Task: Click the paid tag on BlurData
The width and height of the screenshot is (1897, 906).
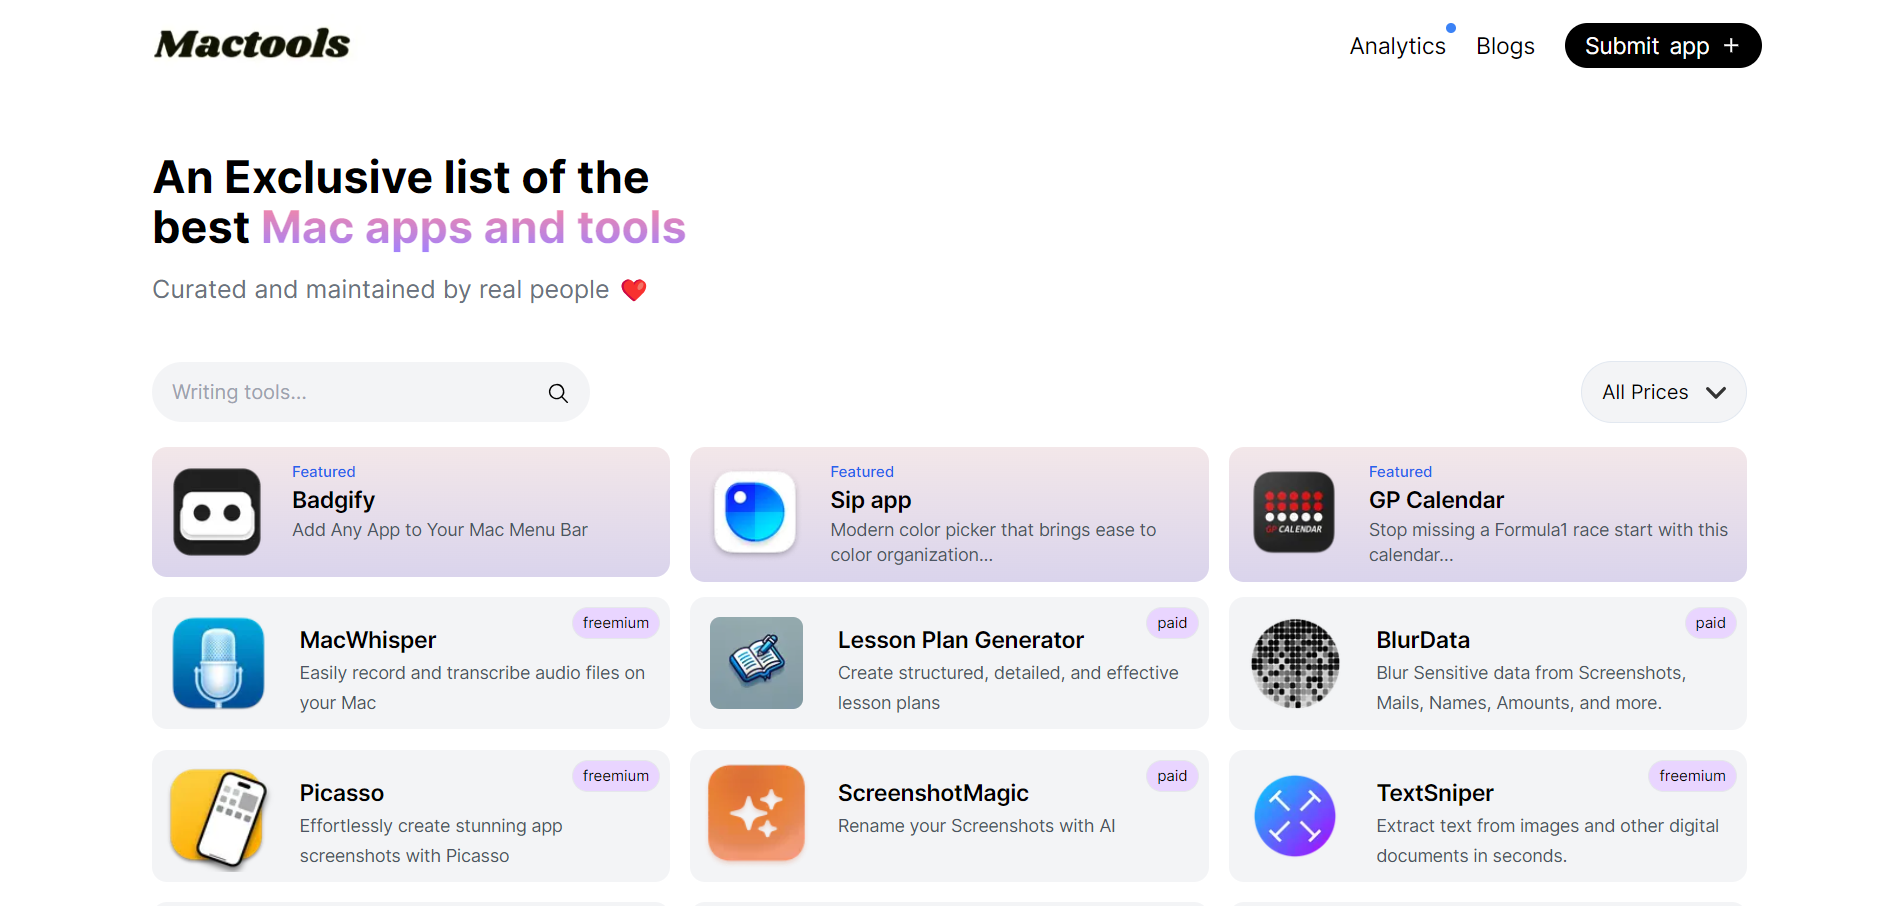Action: click(1710, 623)
